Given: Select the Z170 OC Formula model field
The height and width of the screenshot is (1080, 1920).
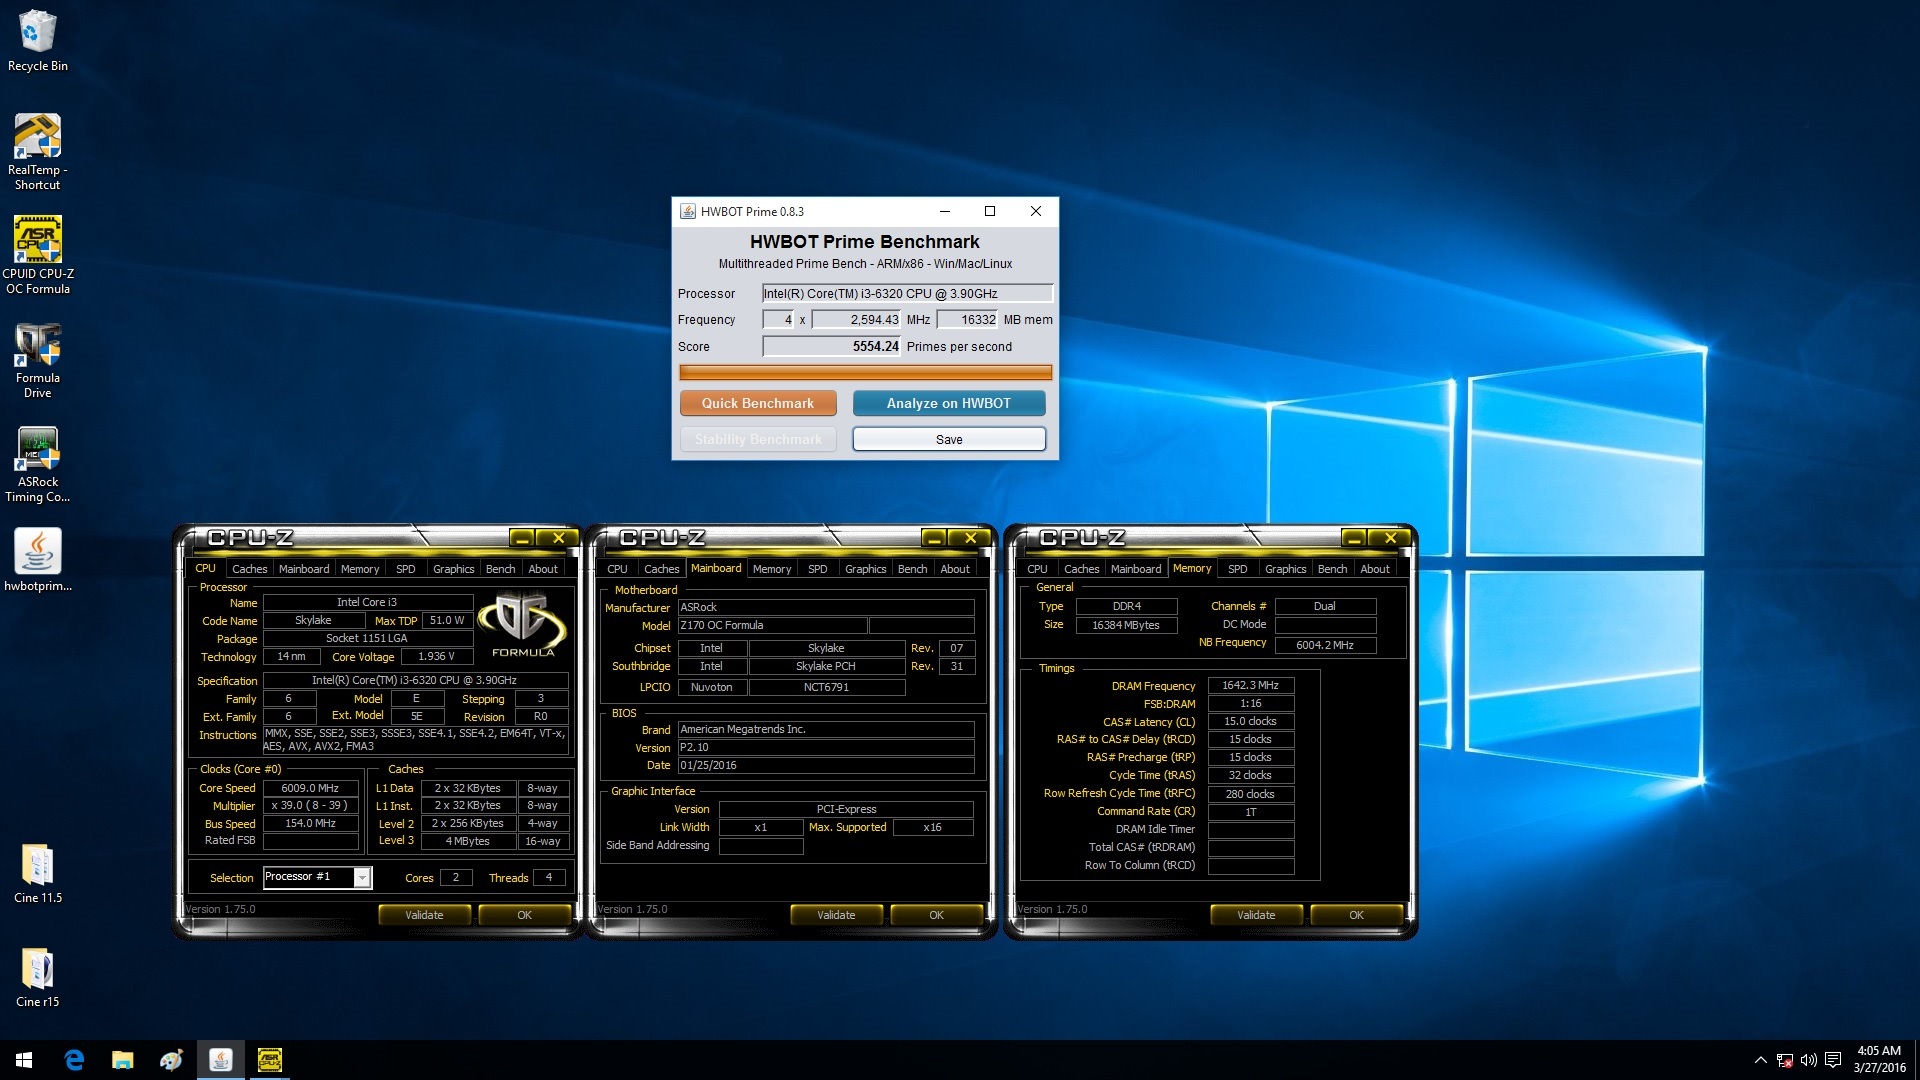Looking at the screenshot, I should point(772,625).
